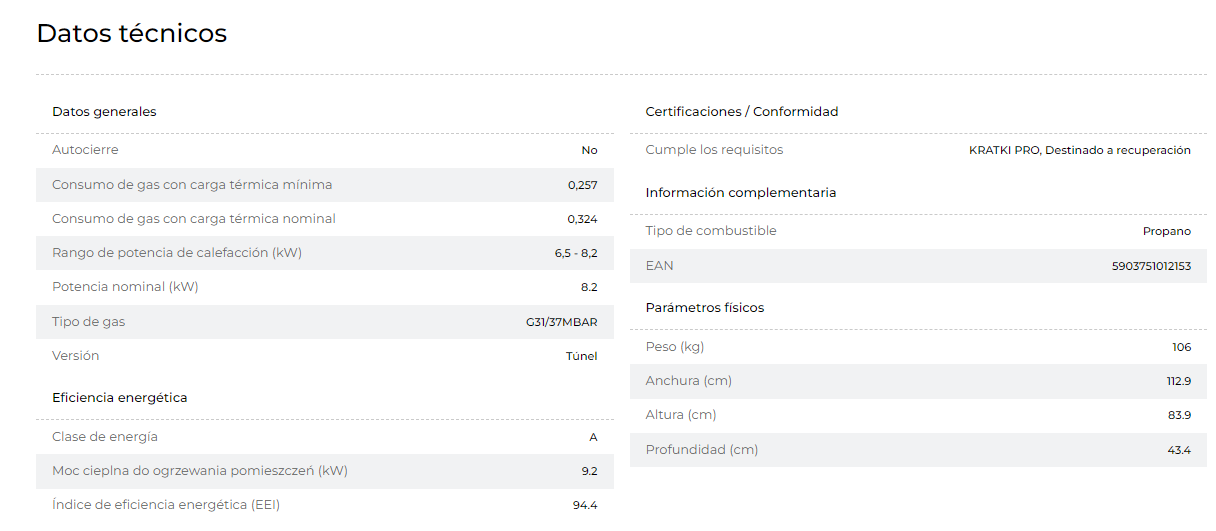Select the Eficiencia energética section header
This screenshot has width=1216, height=531.
(x=120, y=397)
